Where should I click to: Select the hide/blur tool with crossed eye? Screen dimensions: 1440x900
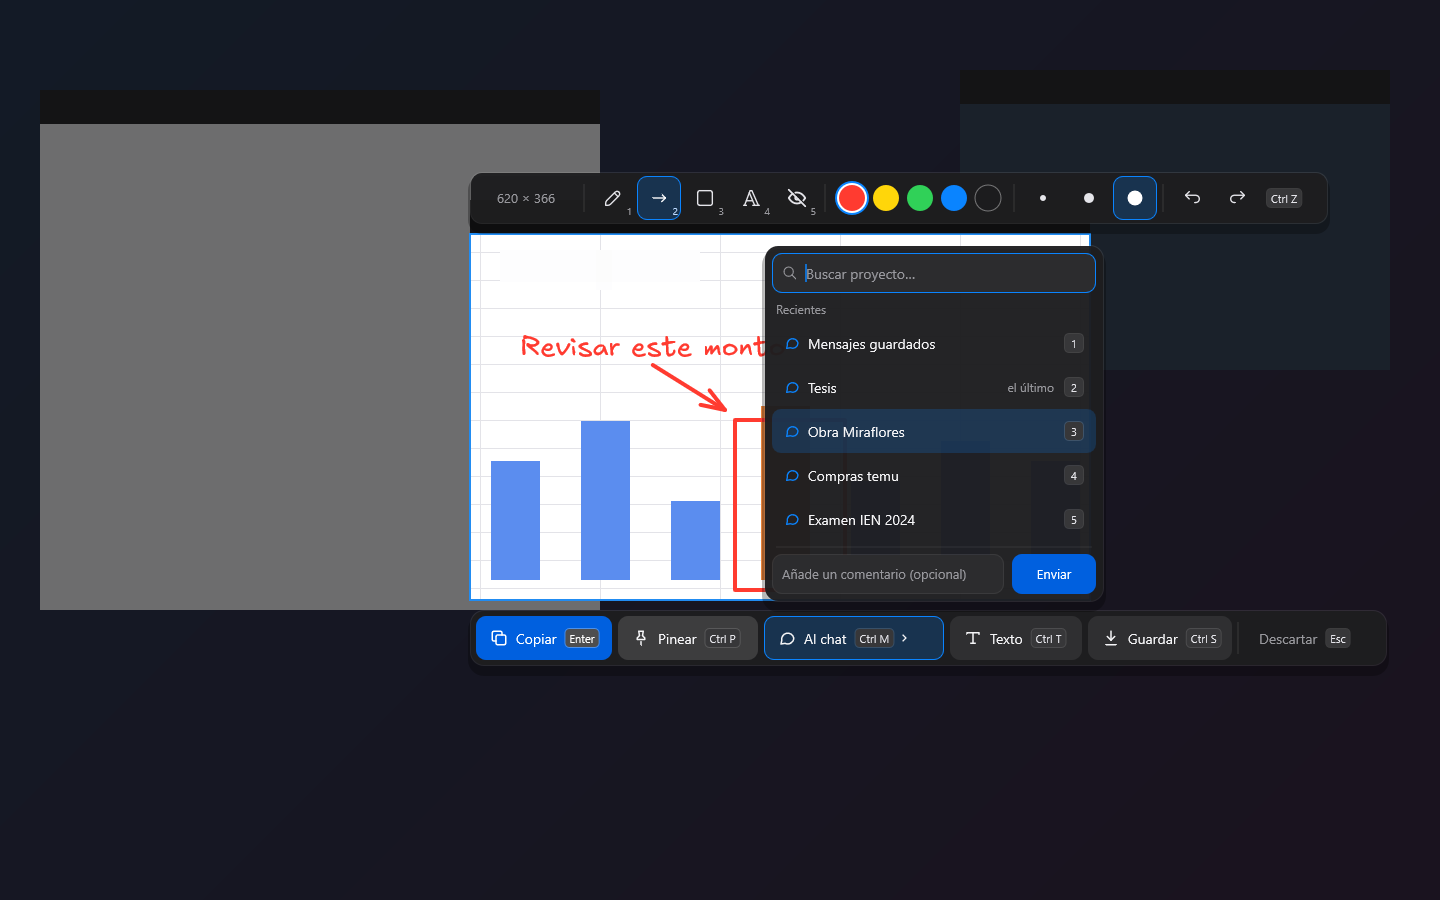[797, 198]
